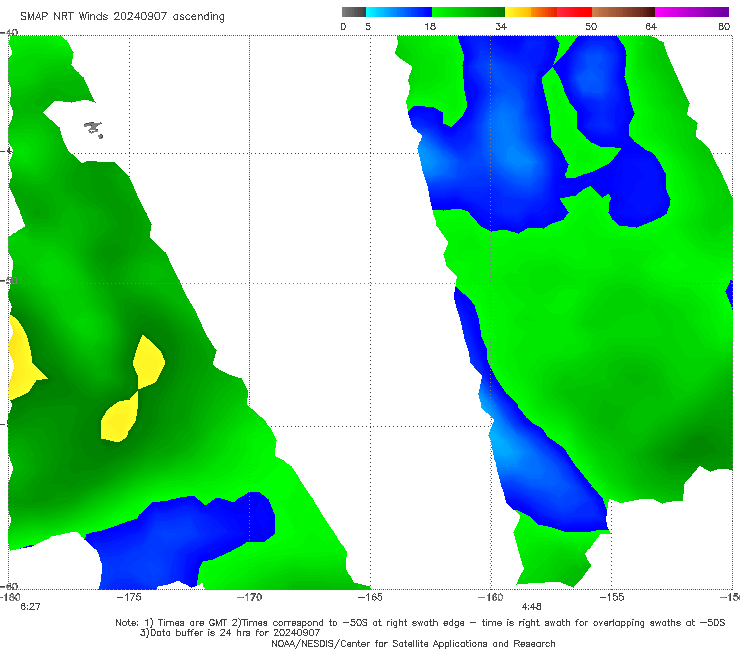Click the '-180' longitude axis label
This screenshot has width=740, height=650.
tap(10, 597)
